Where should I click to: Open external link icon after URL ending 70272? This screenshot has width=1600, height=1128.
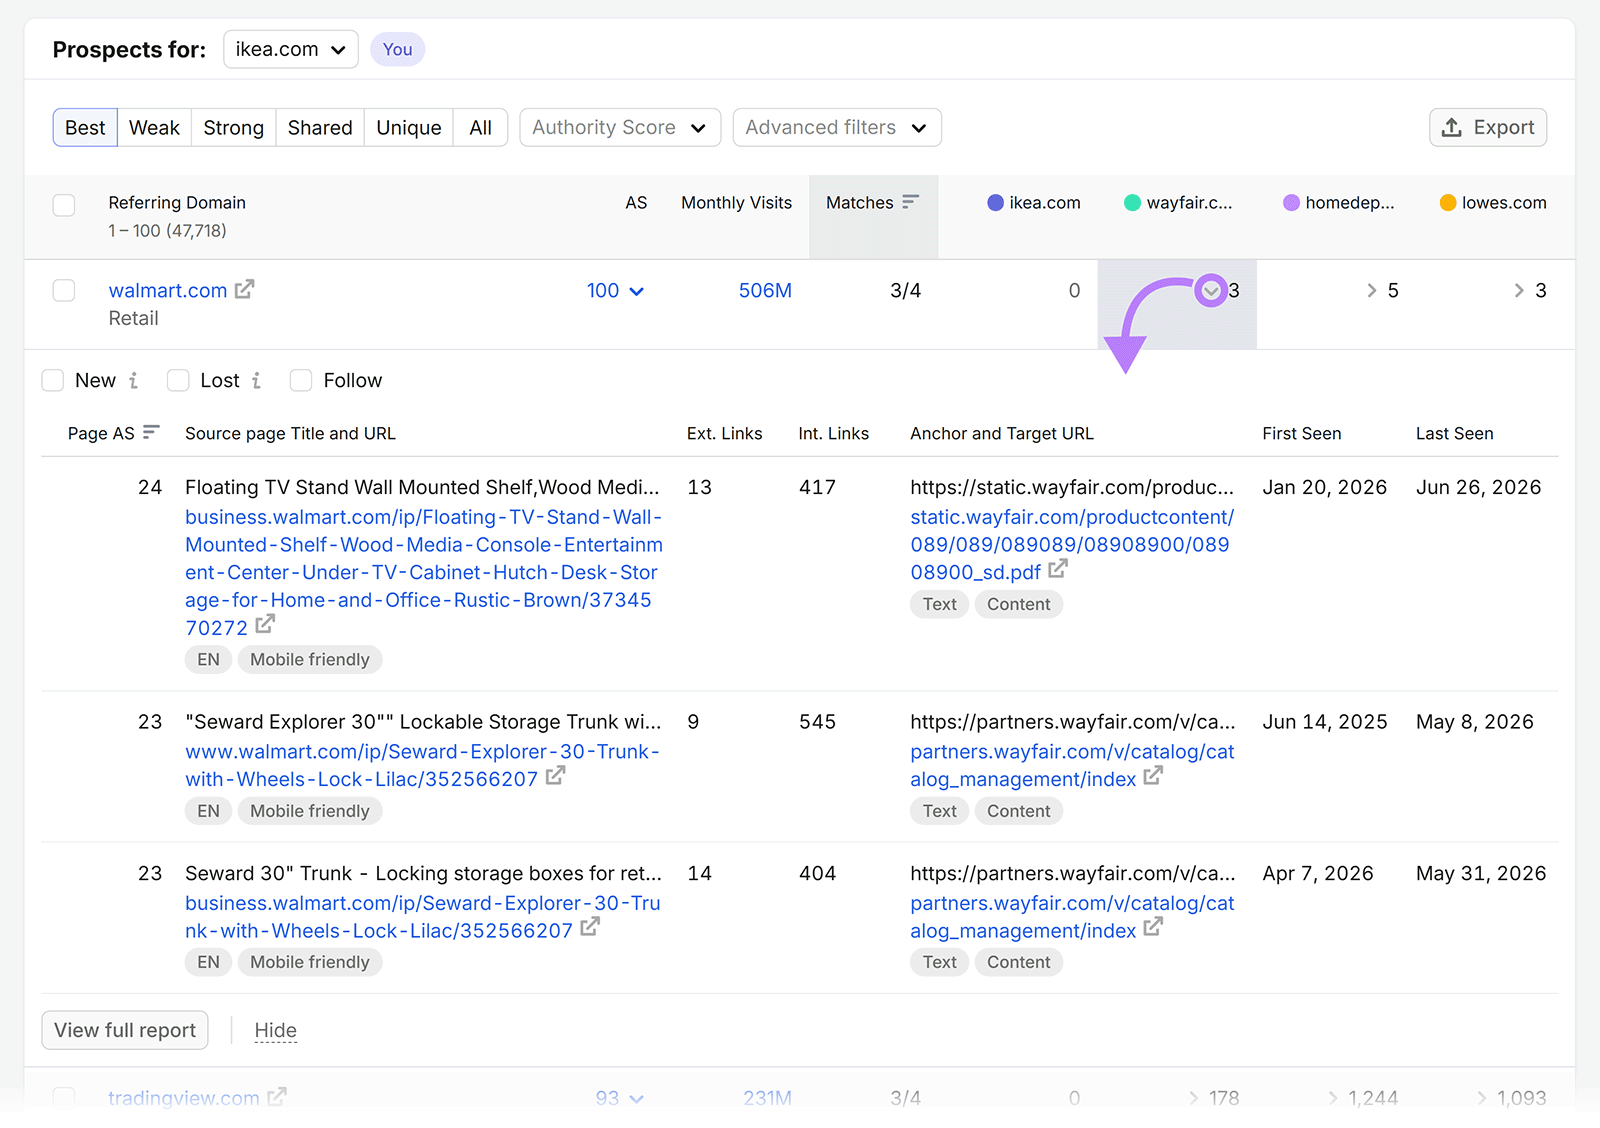265,624
